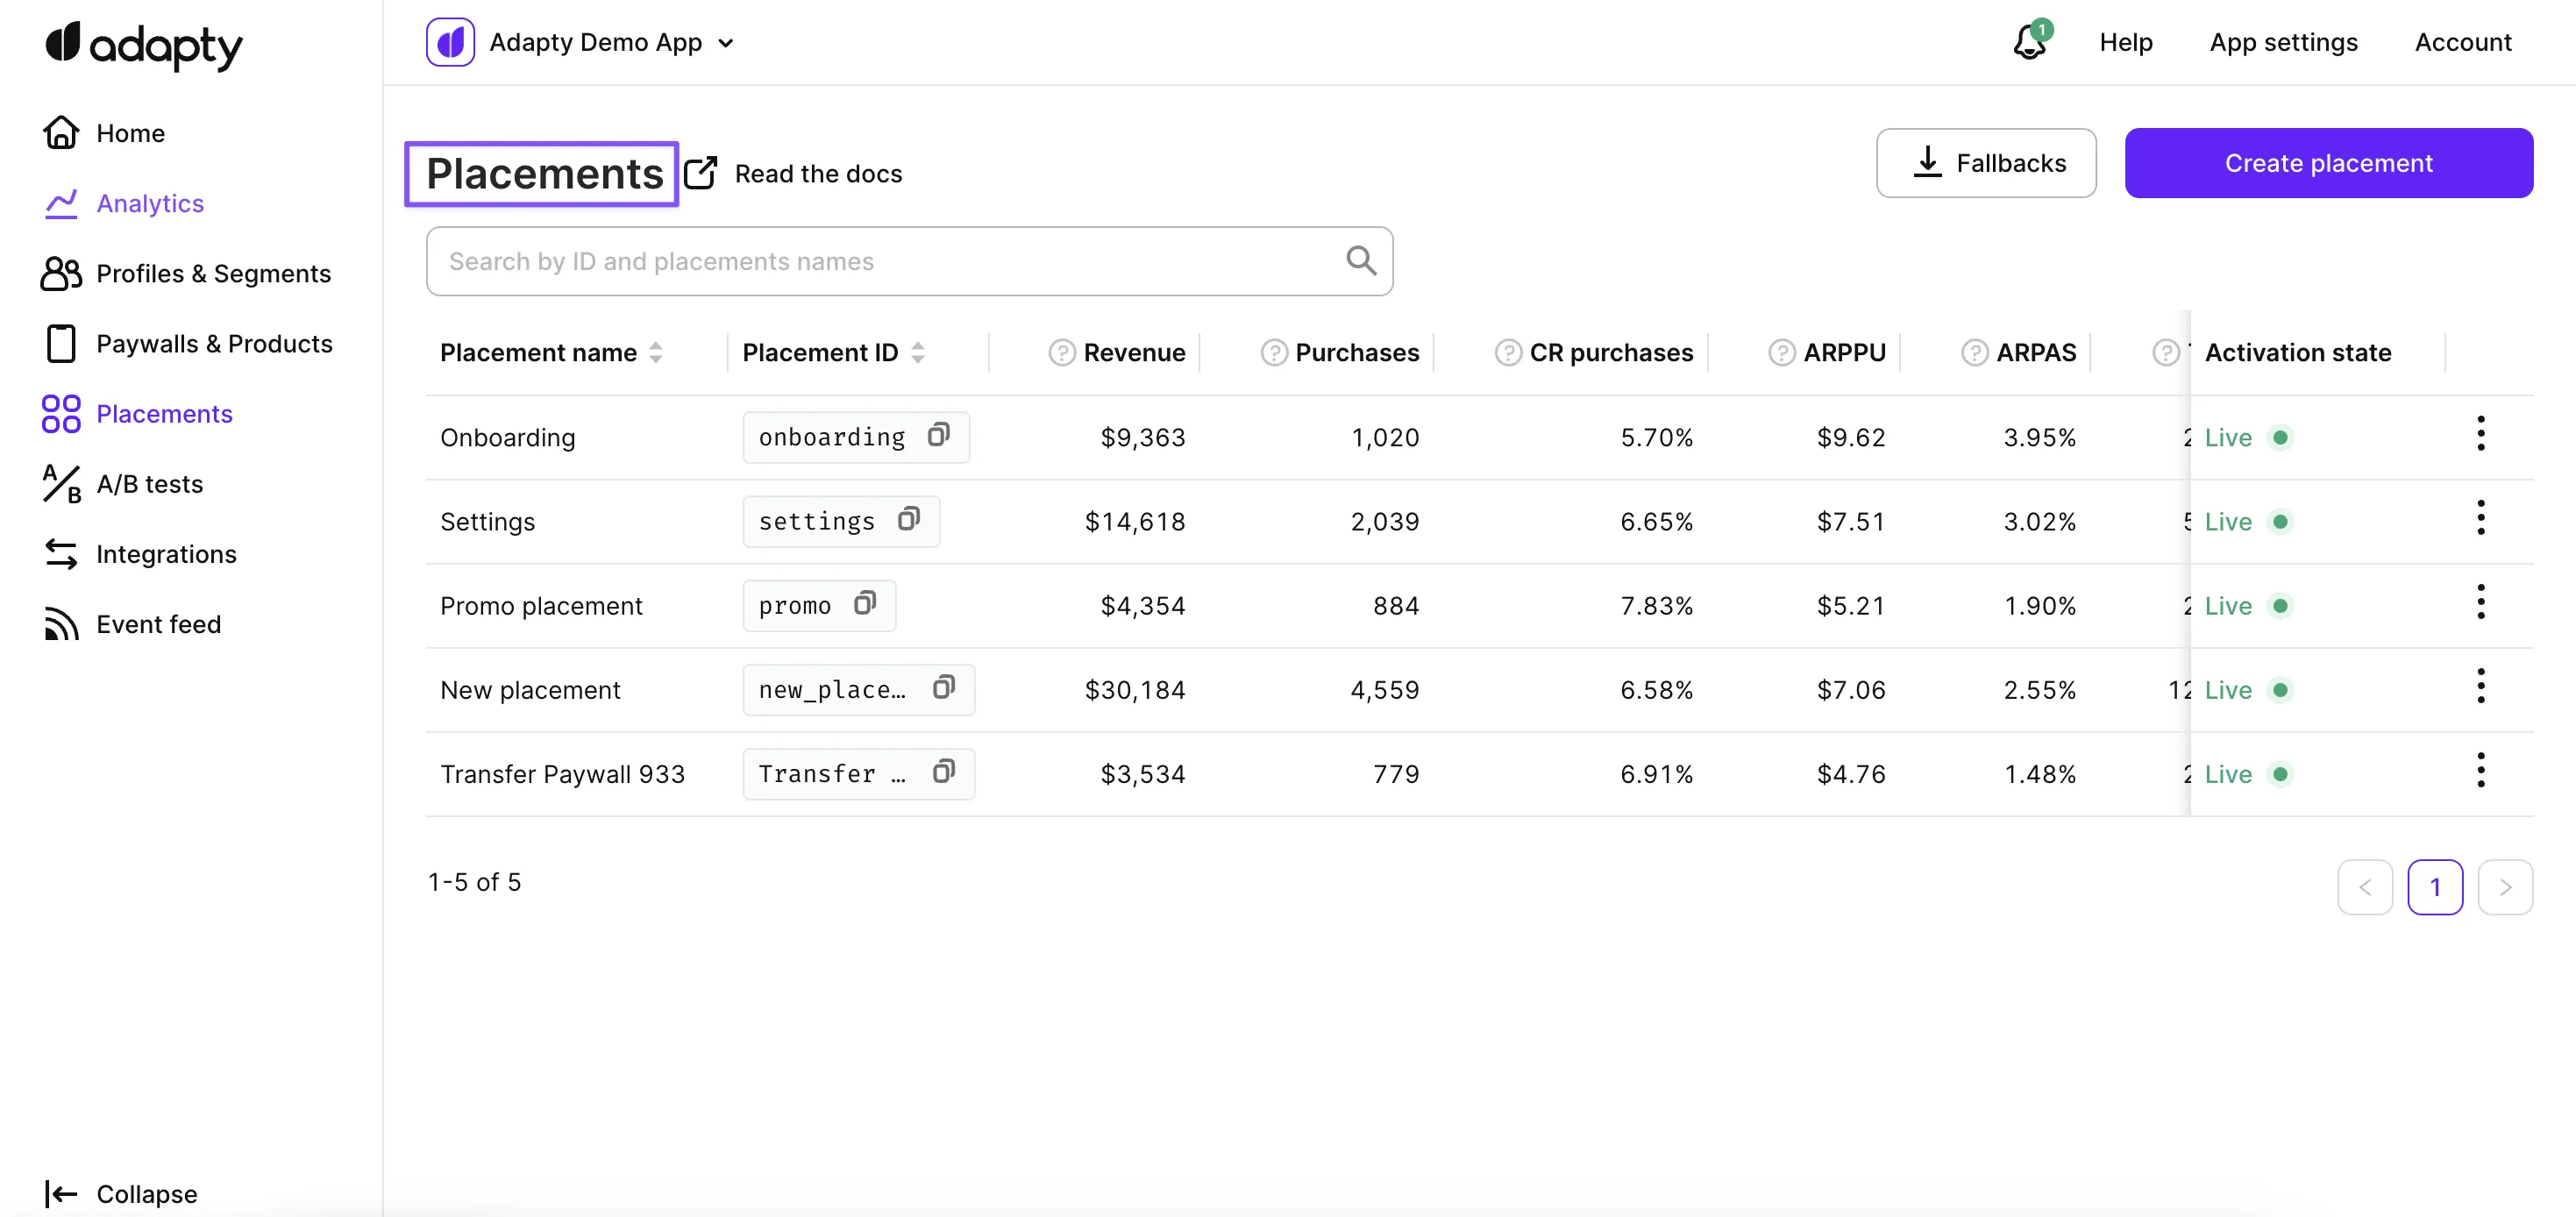Open the three-dot menu for Transfer Paywall 933

2480,771
